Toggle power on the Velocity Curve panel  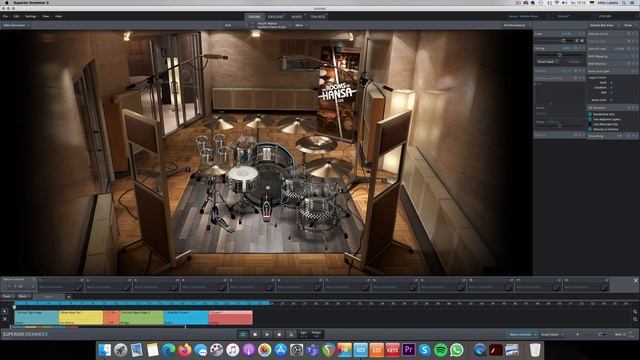[629, 34]
